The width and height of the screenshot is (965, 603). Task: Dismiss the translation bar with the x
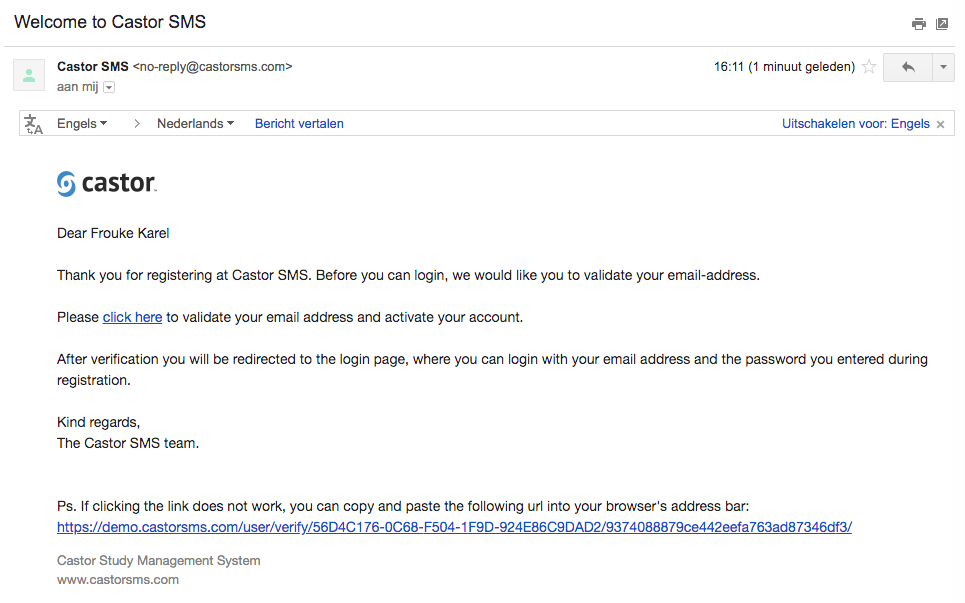(941, 125)
